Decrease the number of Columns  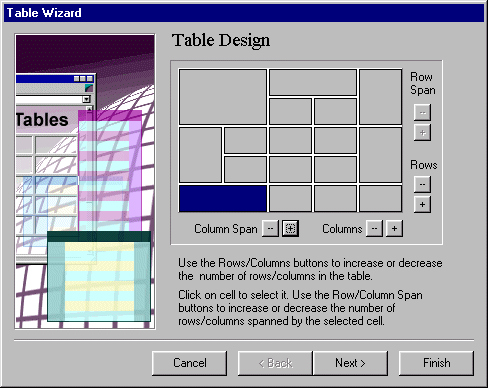pos(374,229)
